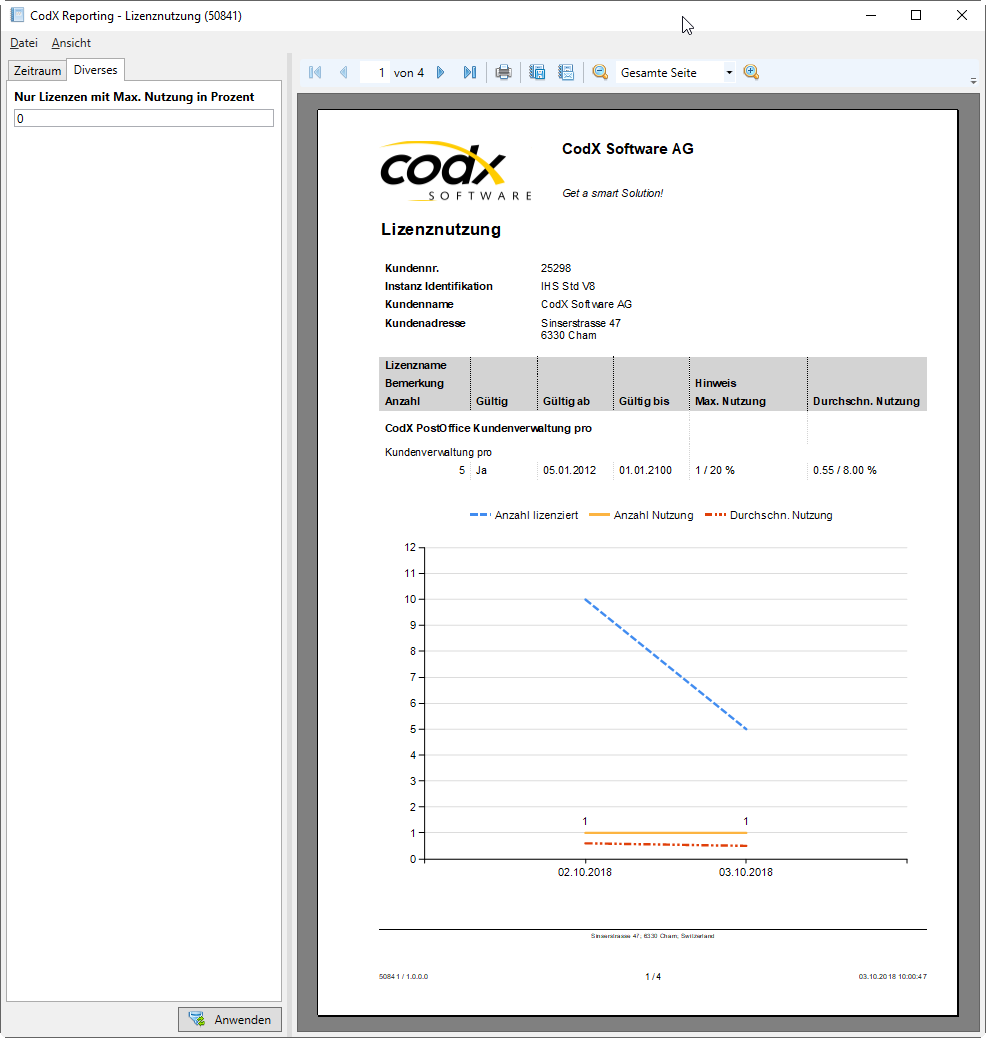
Task: Zoom in on the report preview
Action: point(751,72)
